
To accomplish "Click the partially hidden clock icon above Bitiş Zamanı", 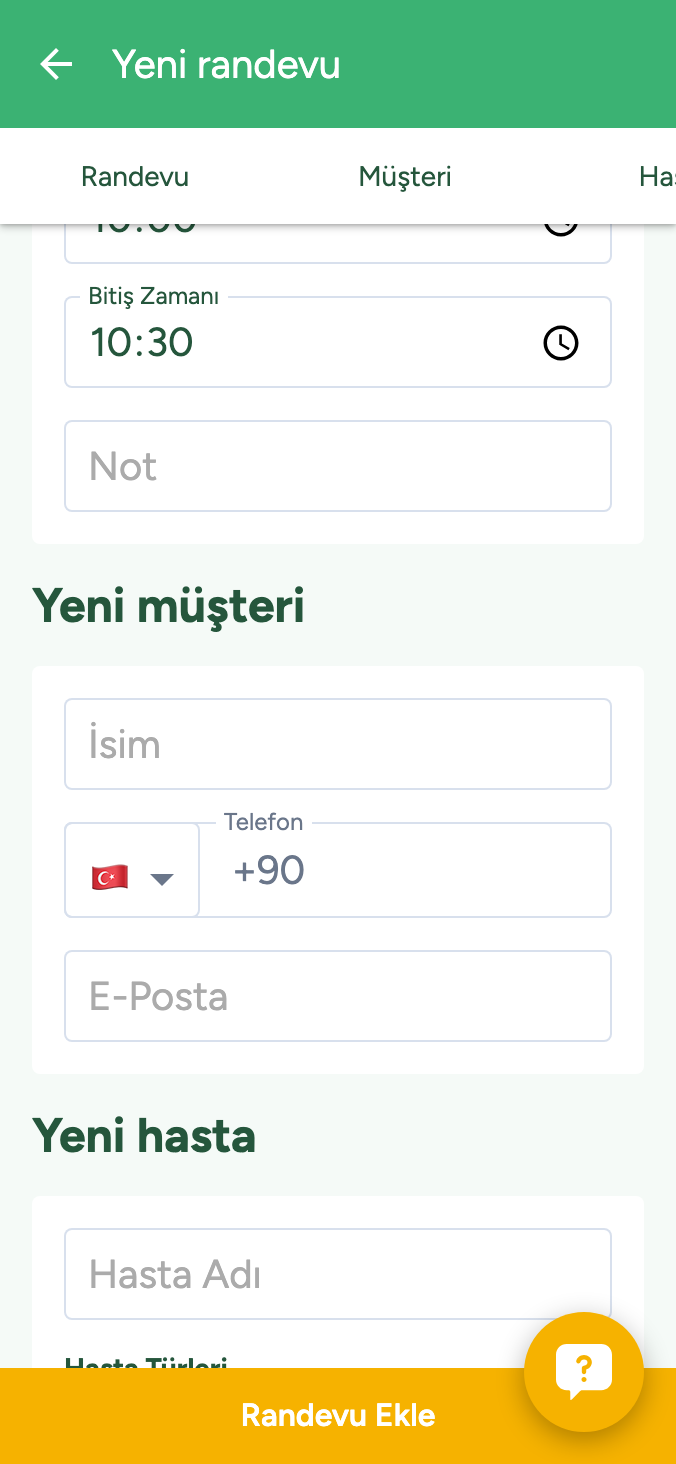I will tap(560, 229).
